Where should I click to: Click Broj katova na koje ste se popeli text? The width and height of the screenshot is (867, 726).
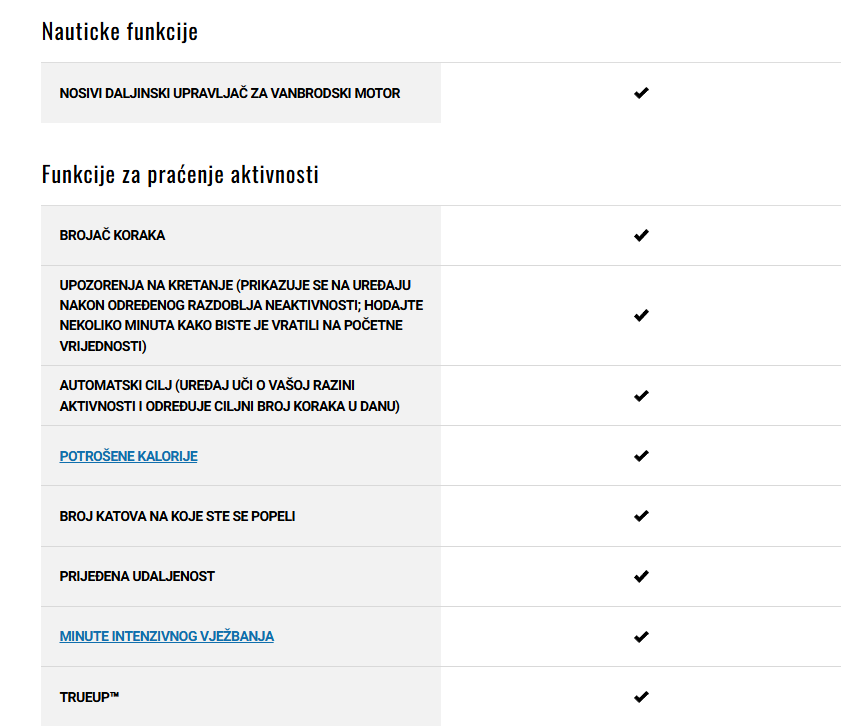177,516
